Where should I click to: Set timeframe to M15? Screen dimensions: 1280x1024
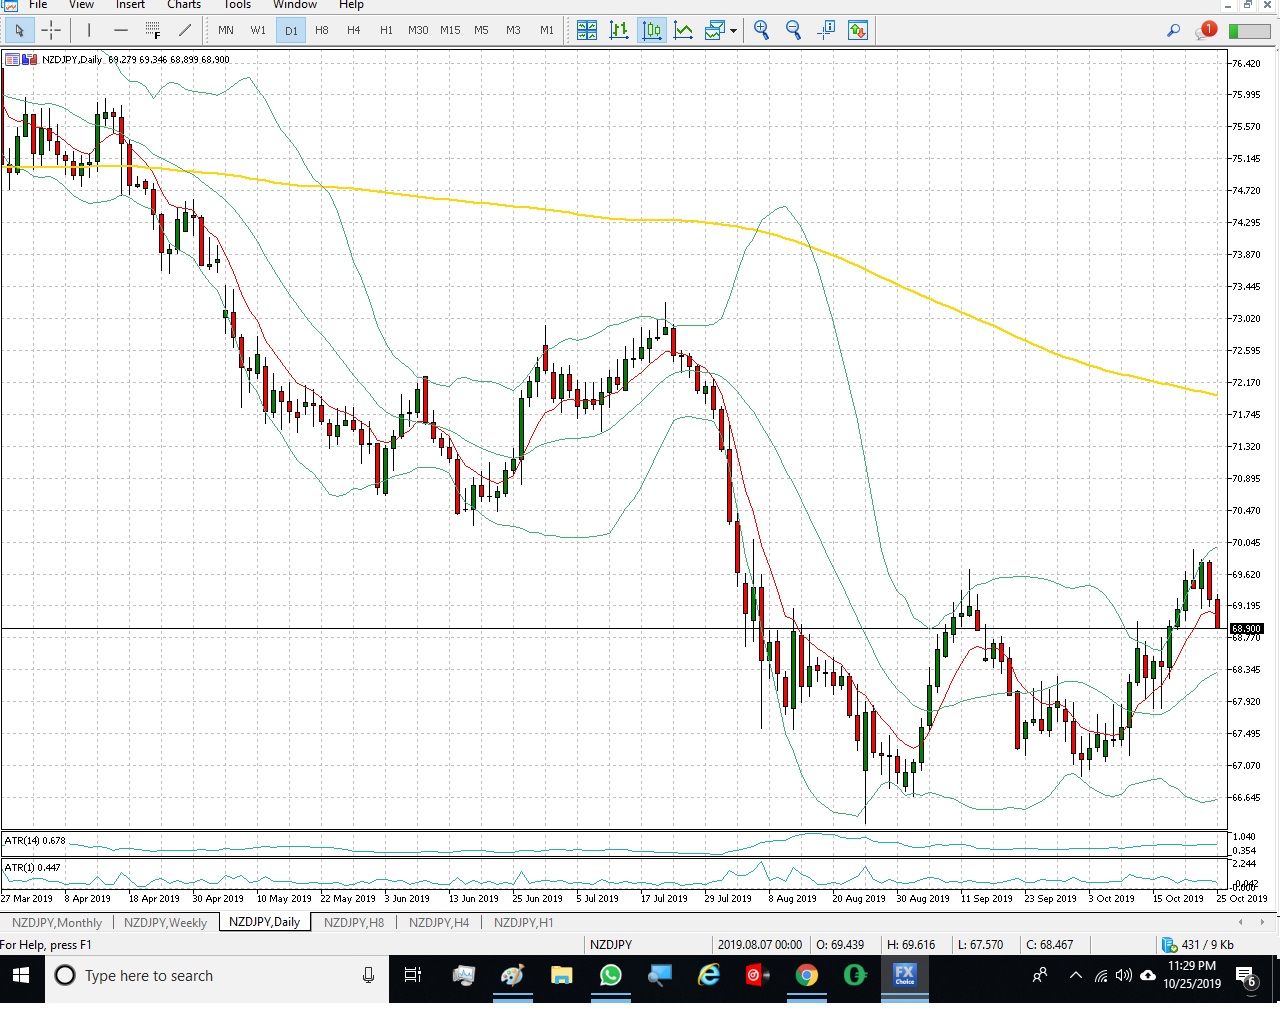coord(450,30)
